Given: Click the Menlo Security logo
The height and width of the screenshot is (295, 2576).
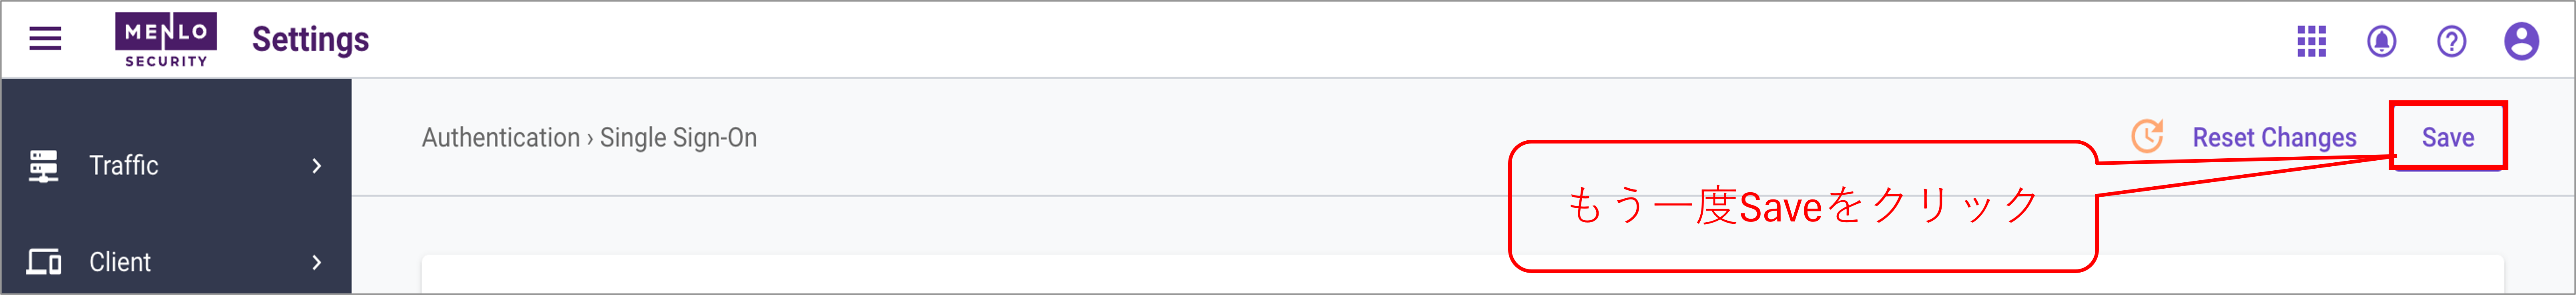Looking at the screenshot, I should coord(166,40).
